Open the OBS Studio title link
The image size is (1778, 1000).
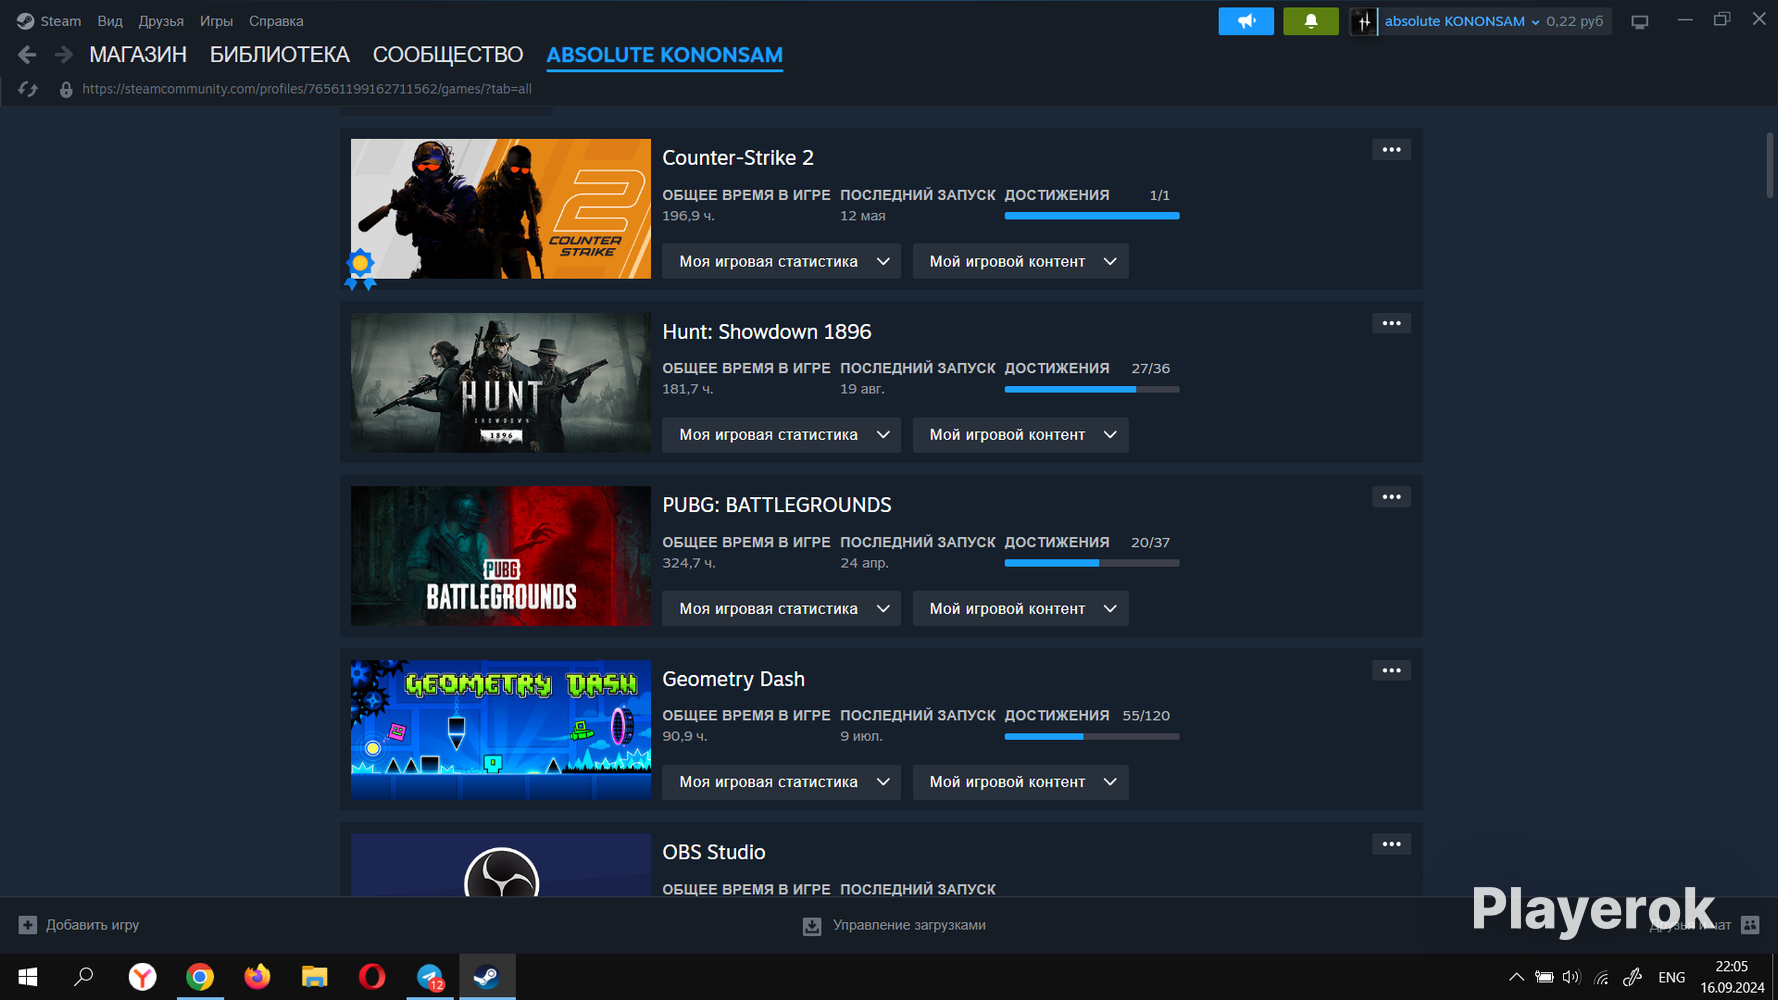click(x=714, y=852)
